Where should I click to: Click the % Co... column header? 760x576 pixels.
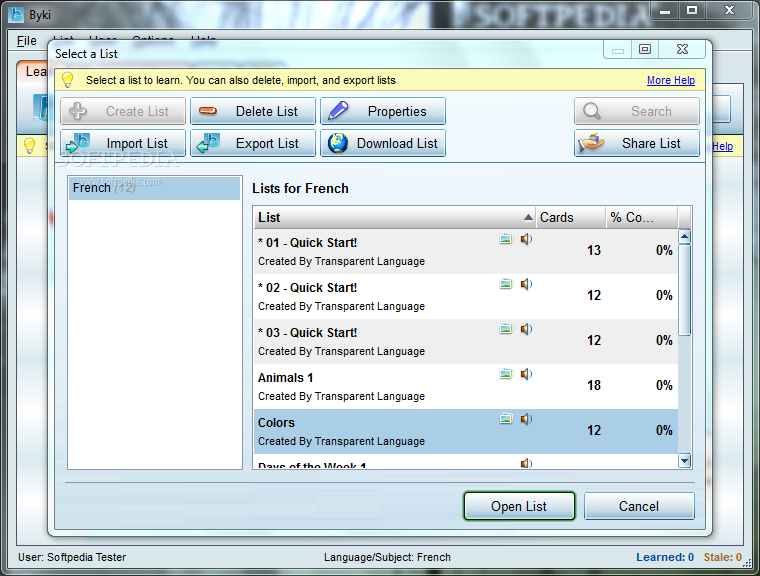coord(641,217)
